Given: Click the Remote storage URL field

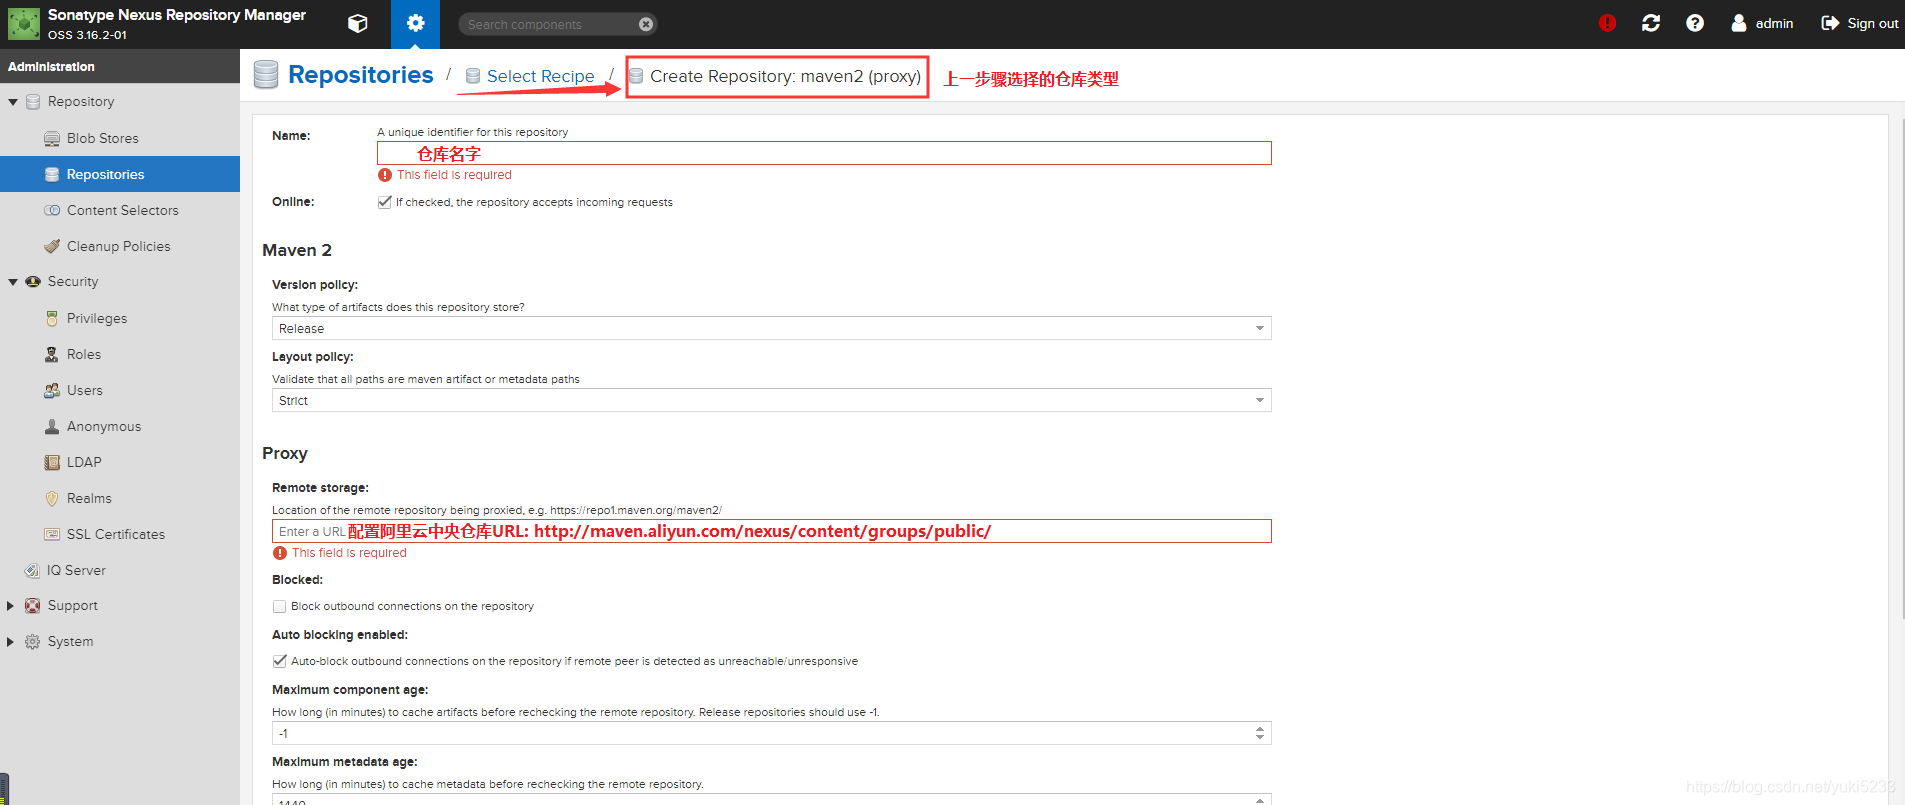Looking at the screenshot, I should 771,531.
